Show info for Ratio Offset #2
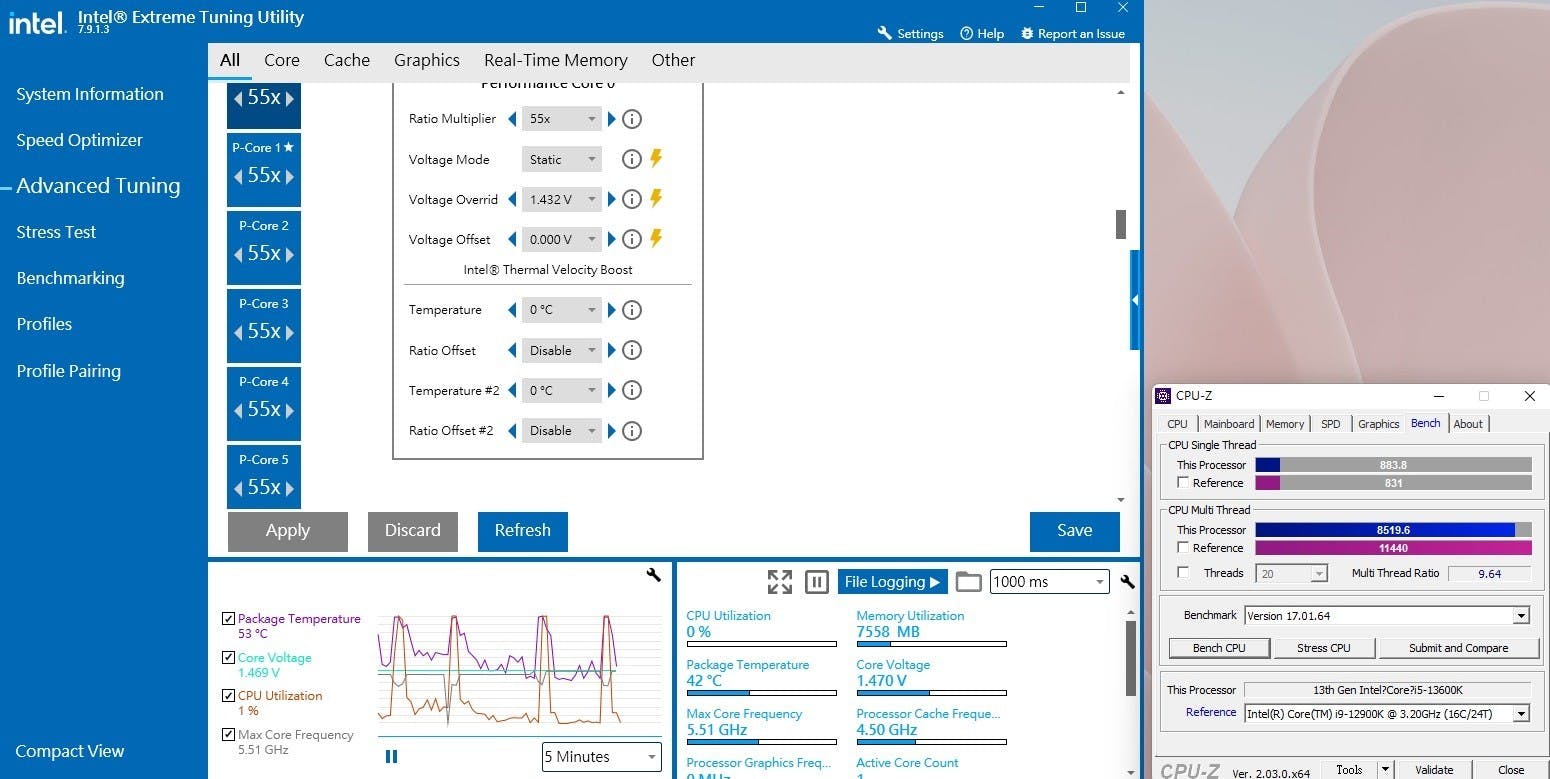The height and width of the screenshot is (779, 1550). point(632,431)
